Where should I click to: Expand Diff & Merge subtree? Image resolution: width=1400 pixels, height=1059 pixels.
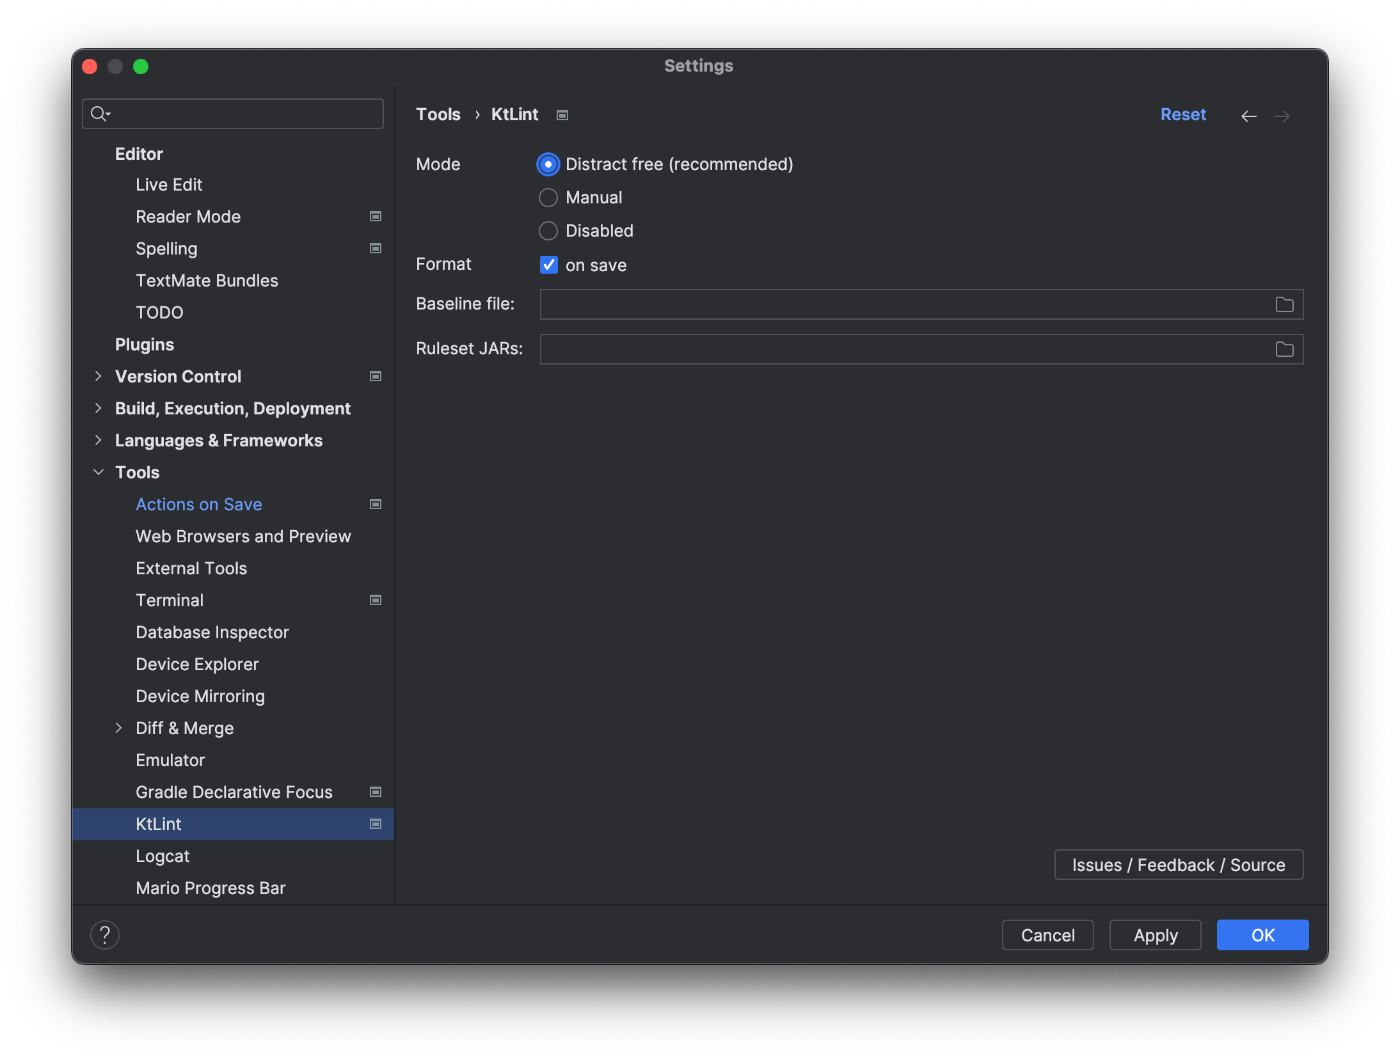pyautogui.click(x=119, y=728)
